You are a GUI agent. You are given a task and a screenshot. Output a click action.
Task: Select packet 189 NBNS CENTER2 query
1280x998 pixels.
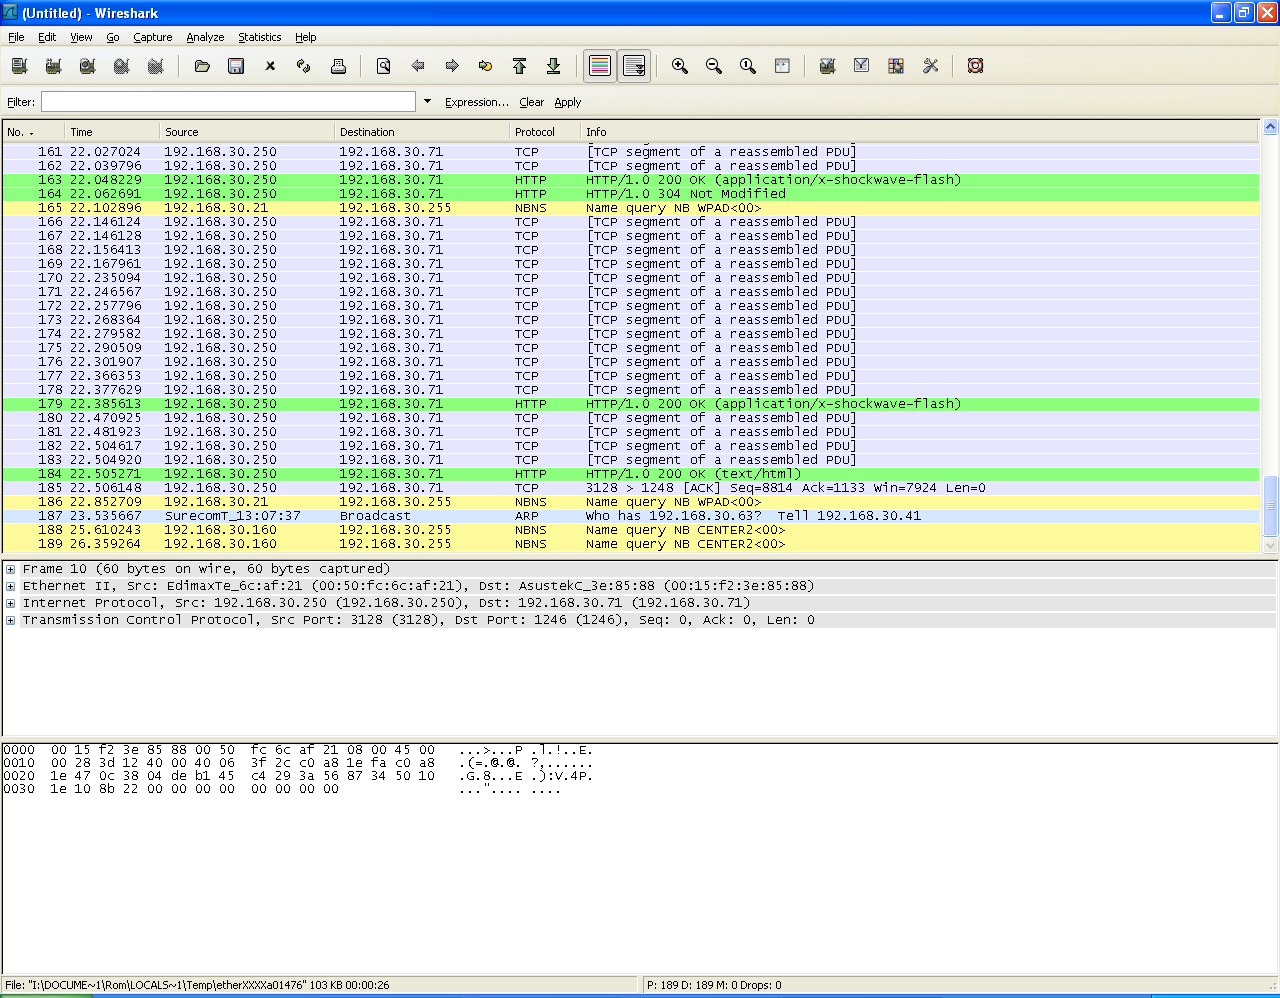(x=631, y=544)
